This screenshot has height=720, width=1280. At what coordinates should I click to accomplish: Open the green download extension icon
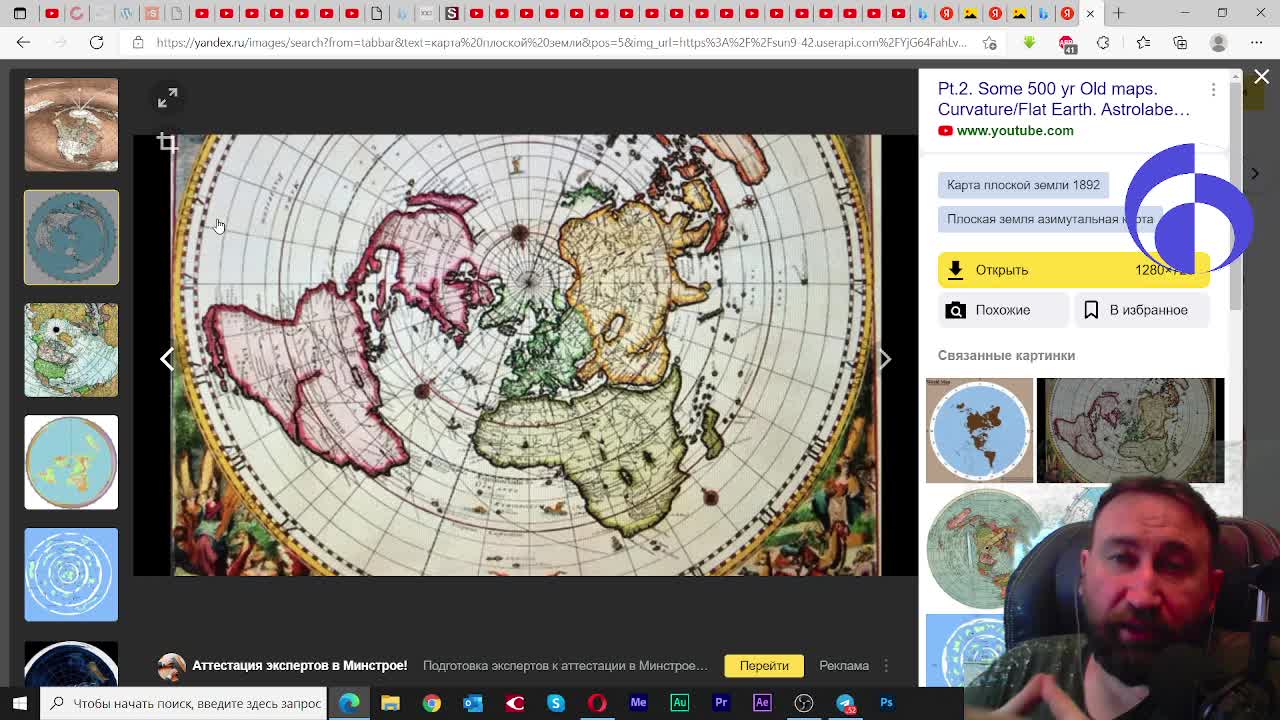click(1029, 43)
